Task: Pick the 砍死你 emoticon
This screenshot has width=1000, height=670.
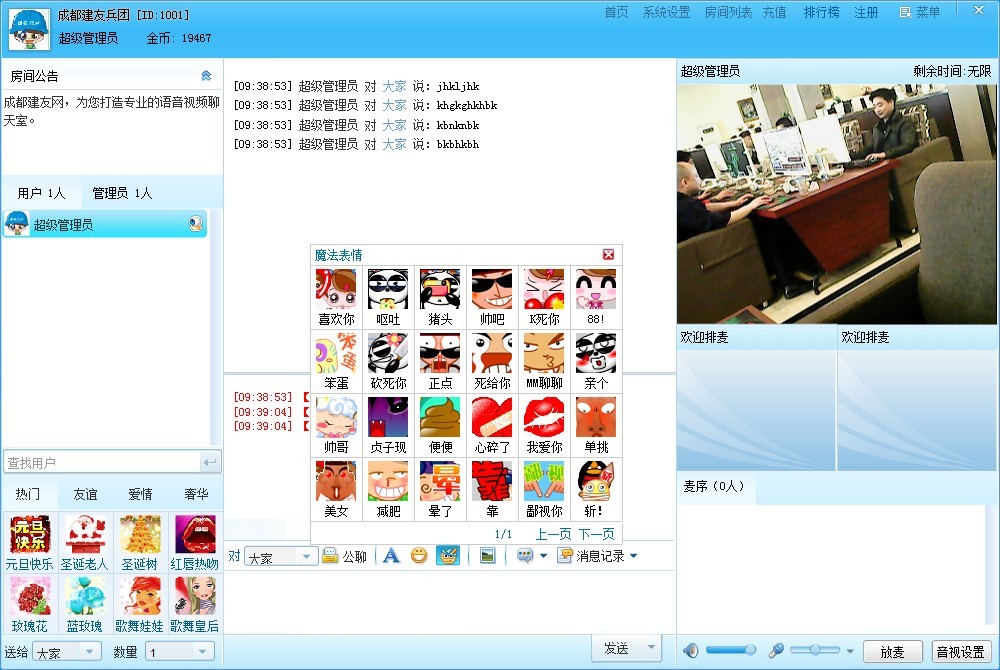Action: point(388,361)
